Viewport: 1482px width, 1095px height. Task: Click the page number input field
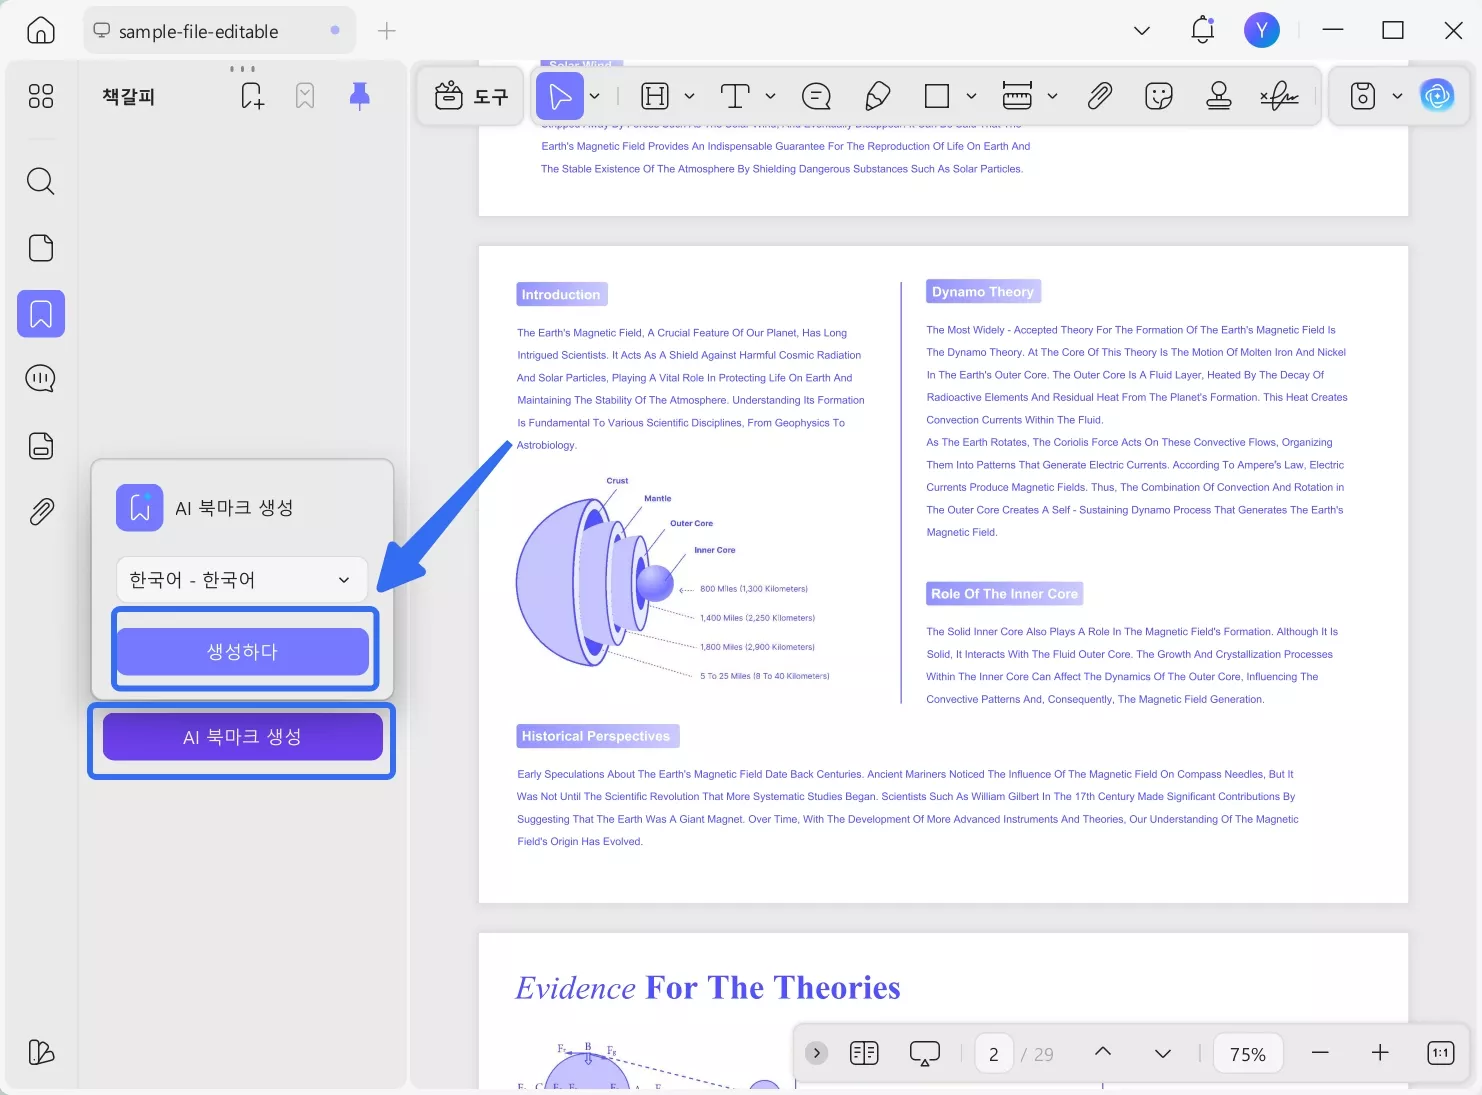(x=994, y=1054)
